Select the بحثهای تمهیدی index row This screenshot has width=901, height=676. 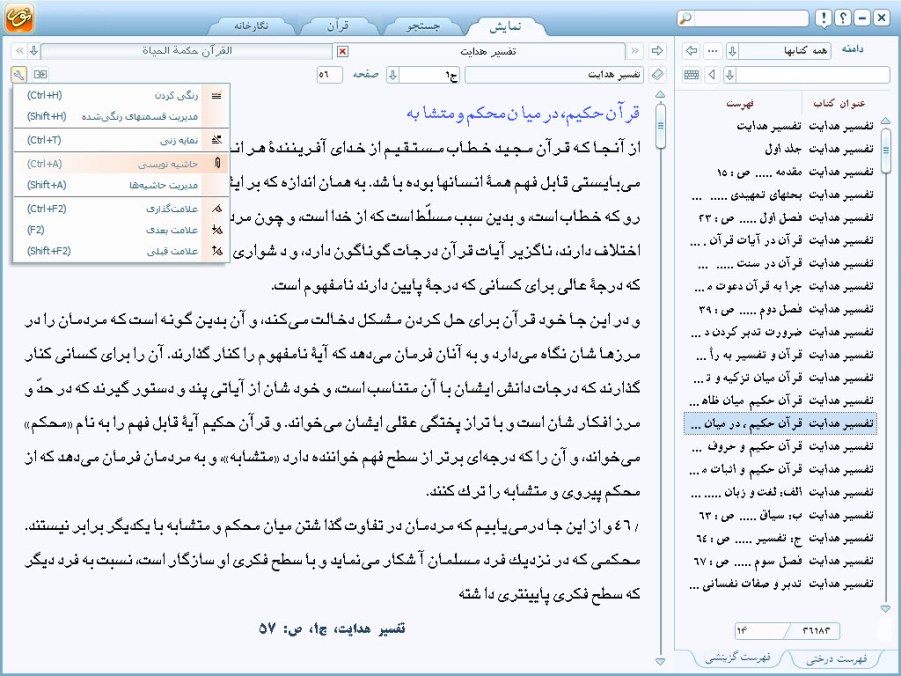coord(780,195)
